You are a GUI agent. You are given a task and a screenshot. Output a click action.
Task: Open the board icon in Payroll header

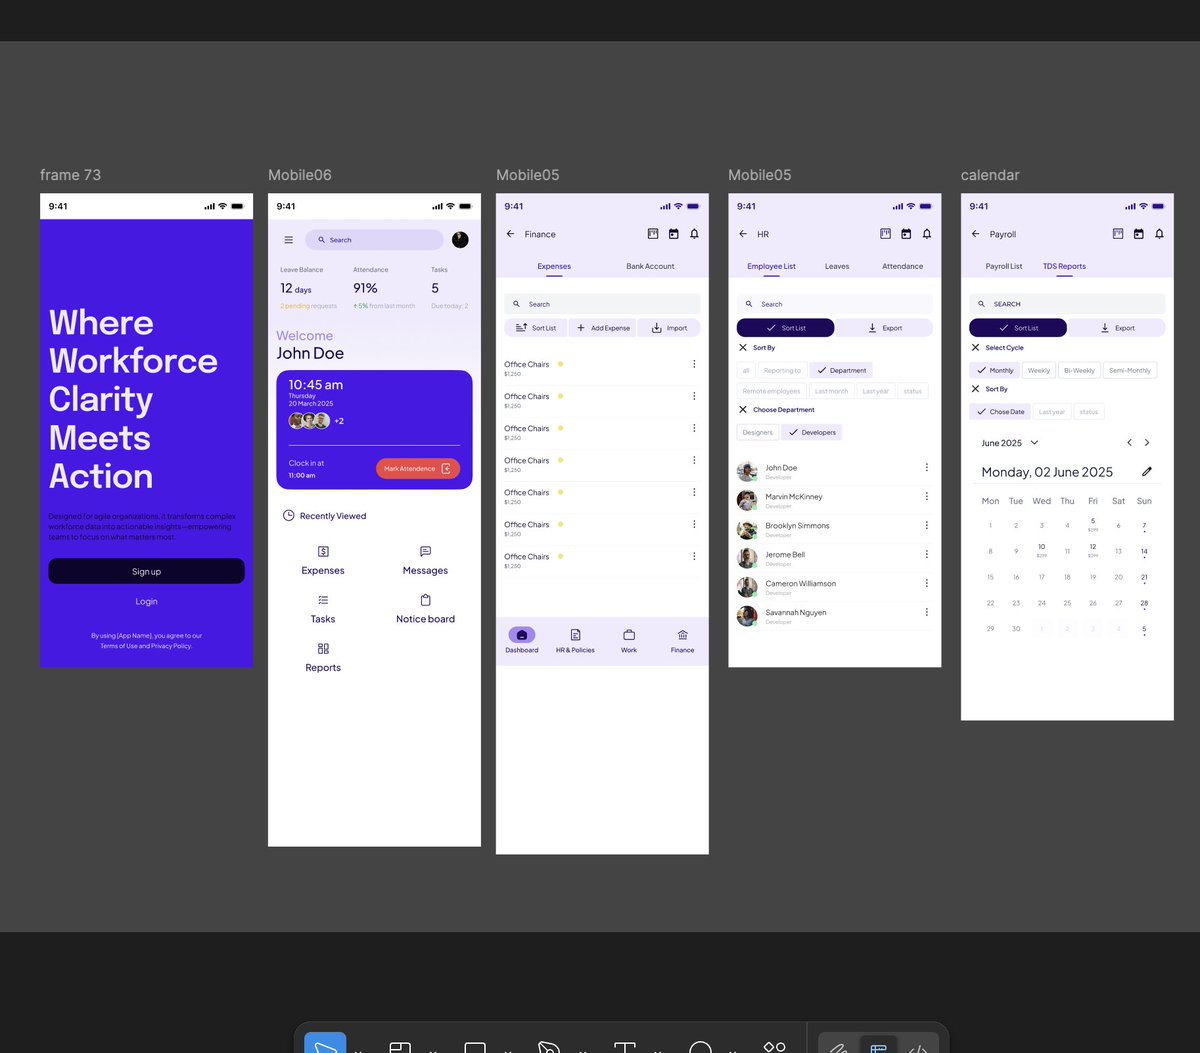tap(1118, 234)
